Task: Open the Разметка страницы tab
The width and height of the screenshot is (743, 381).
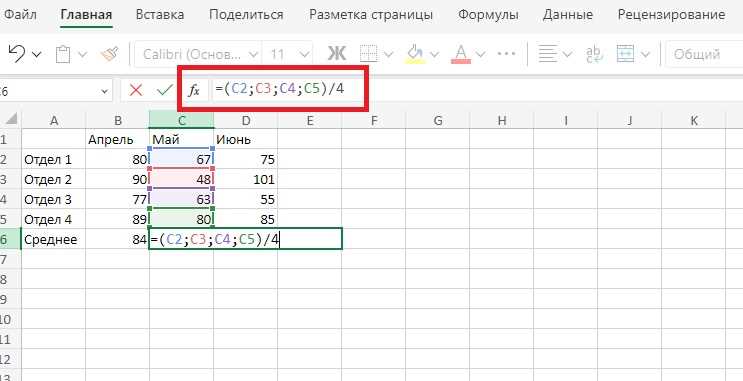Action: [x=371, y=15]
